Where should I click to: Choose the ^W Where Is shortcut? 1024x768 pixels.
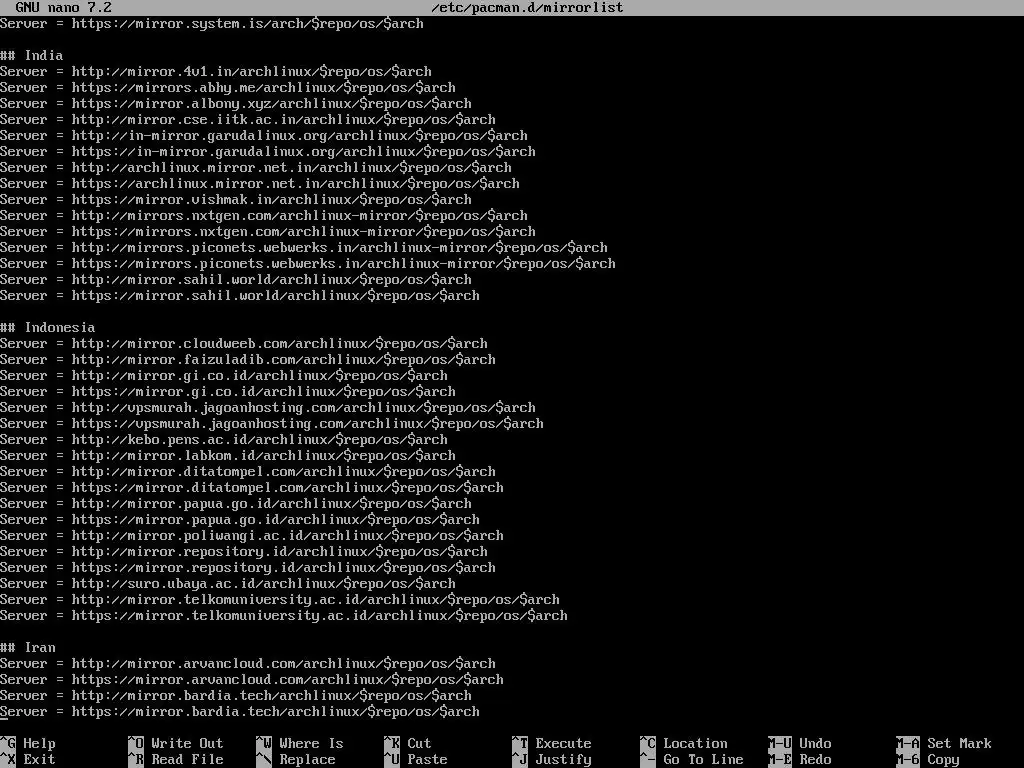pyautogui.click(x=300, y=743)
